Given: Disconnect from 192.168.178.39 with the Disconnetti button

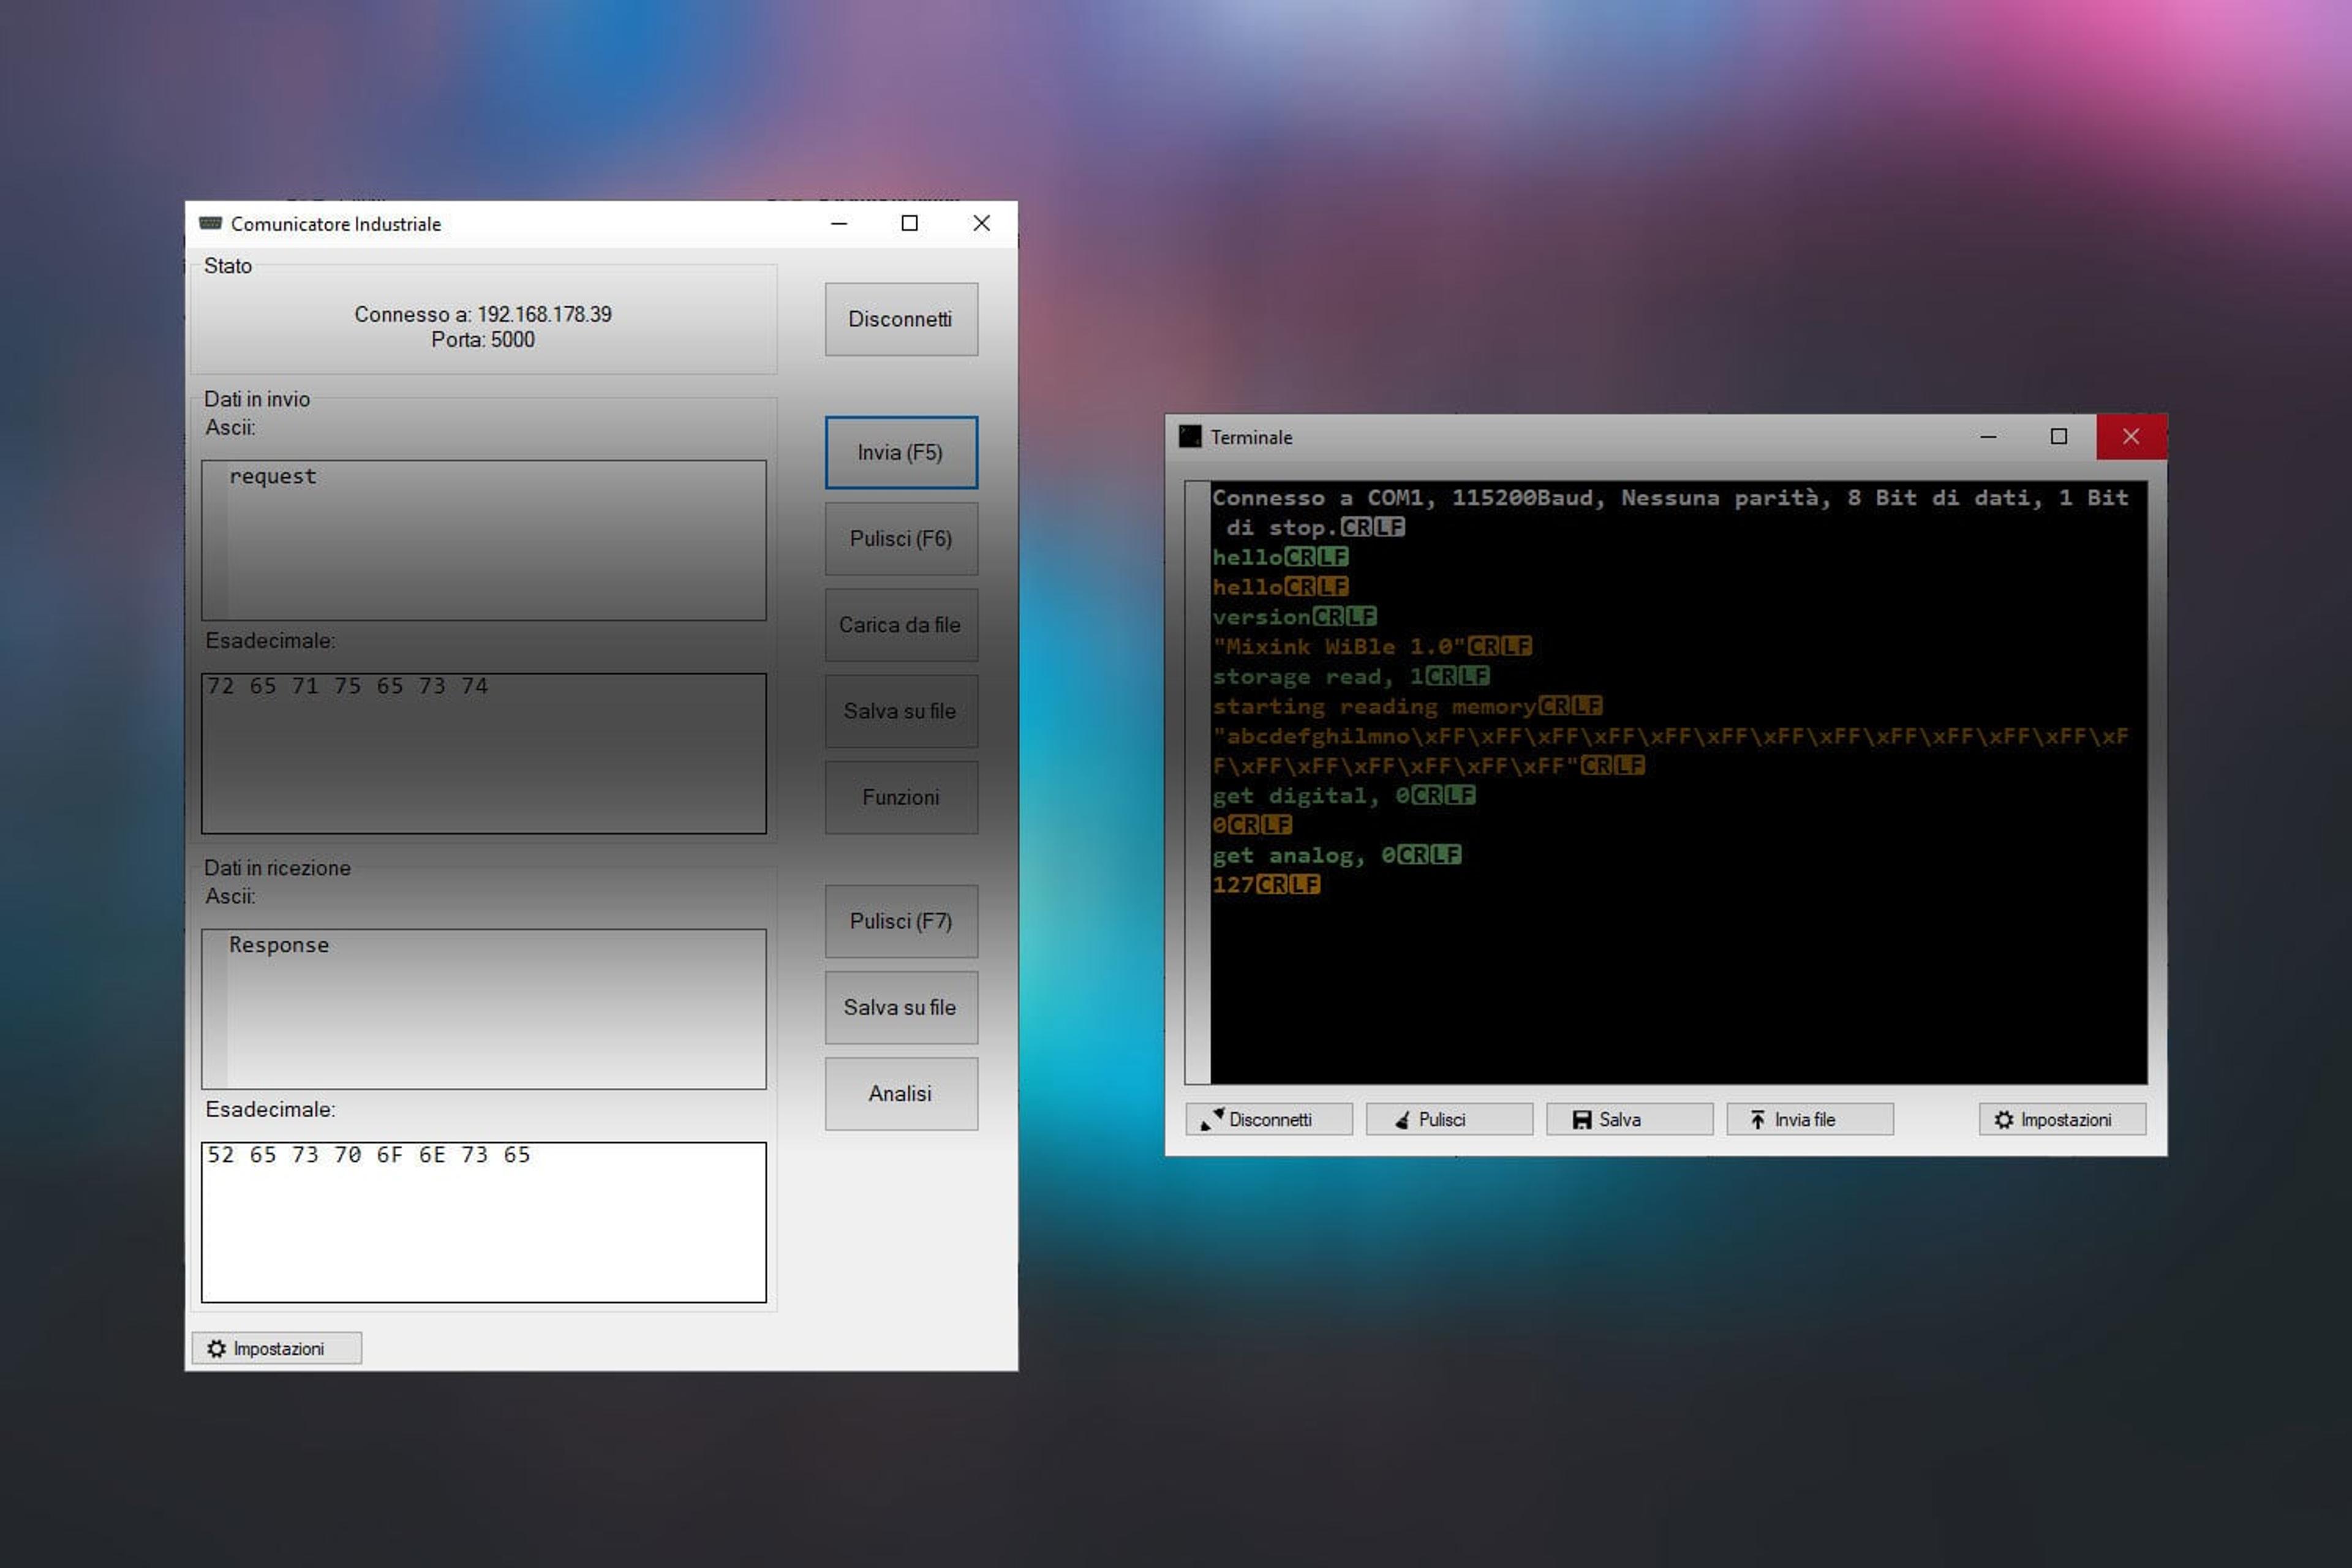Looking at the screenshot, I should tap(901, 319).
